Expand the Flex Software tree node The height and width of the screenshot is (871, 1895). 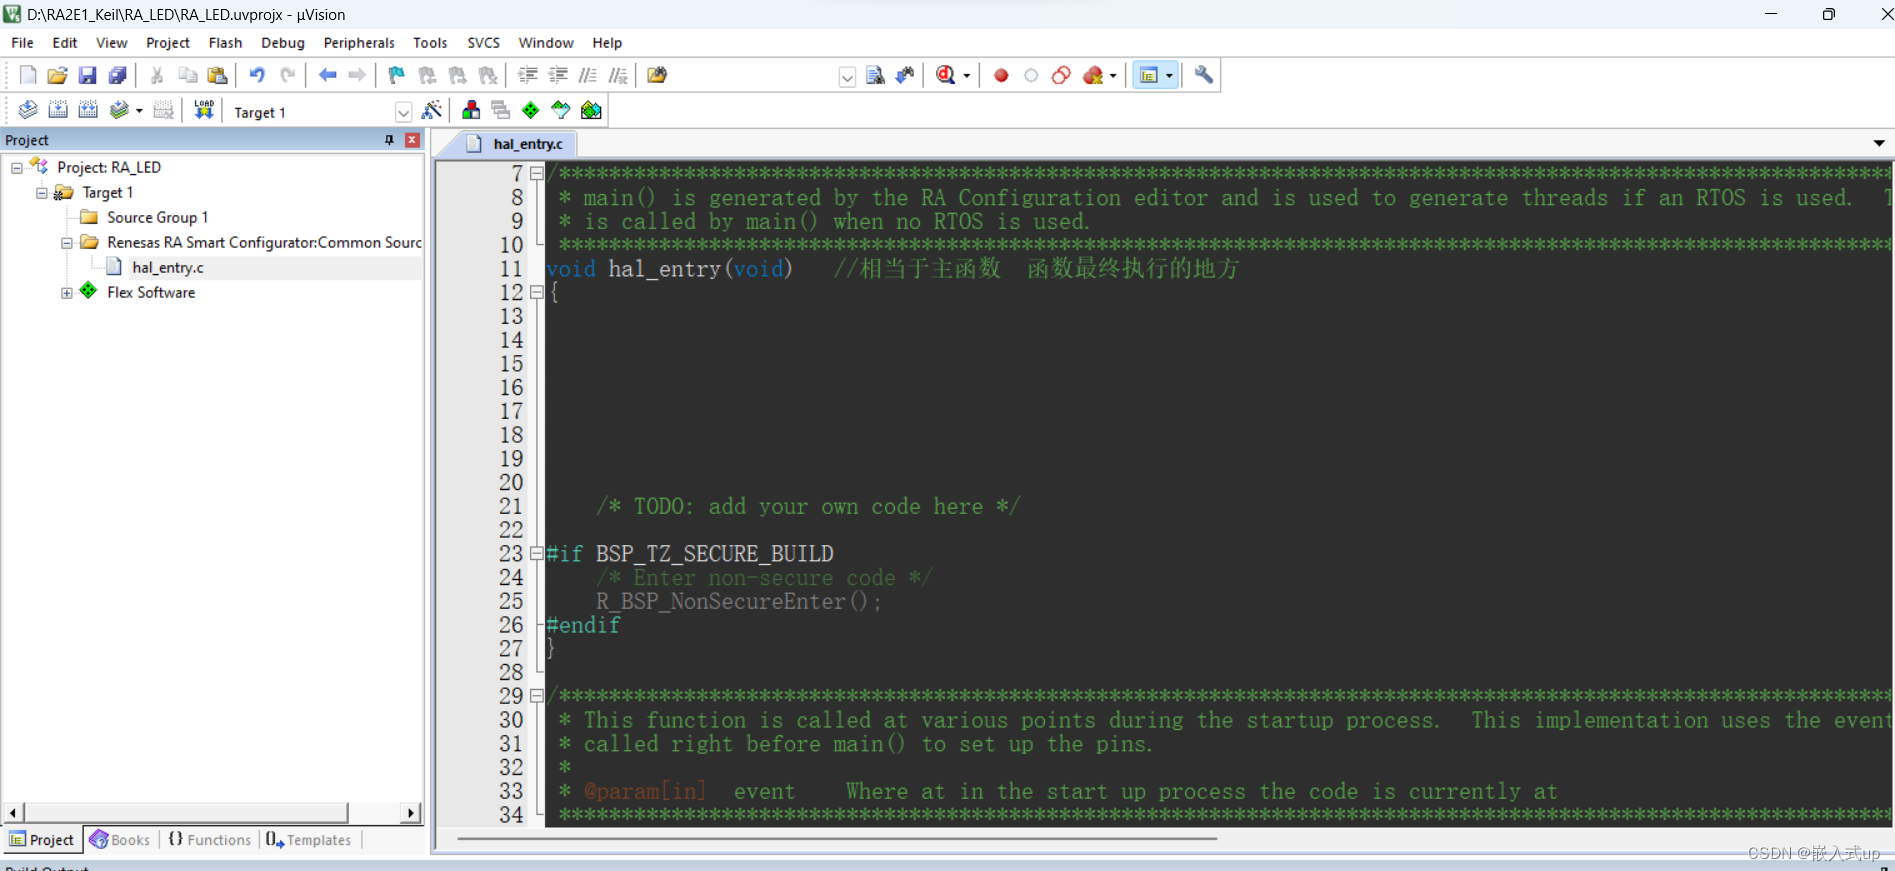tap(67, 293)
